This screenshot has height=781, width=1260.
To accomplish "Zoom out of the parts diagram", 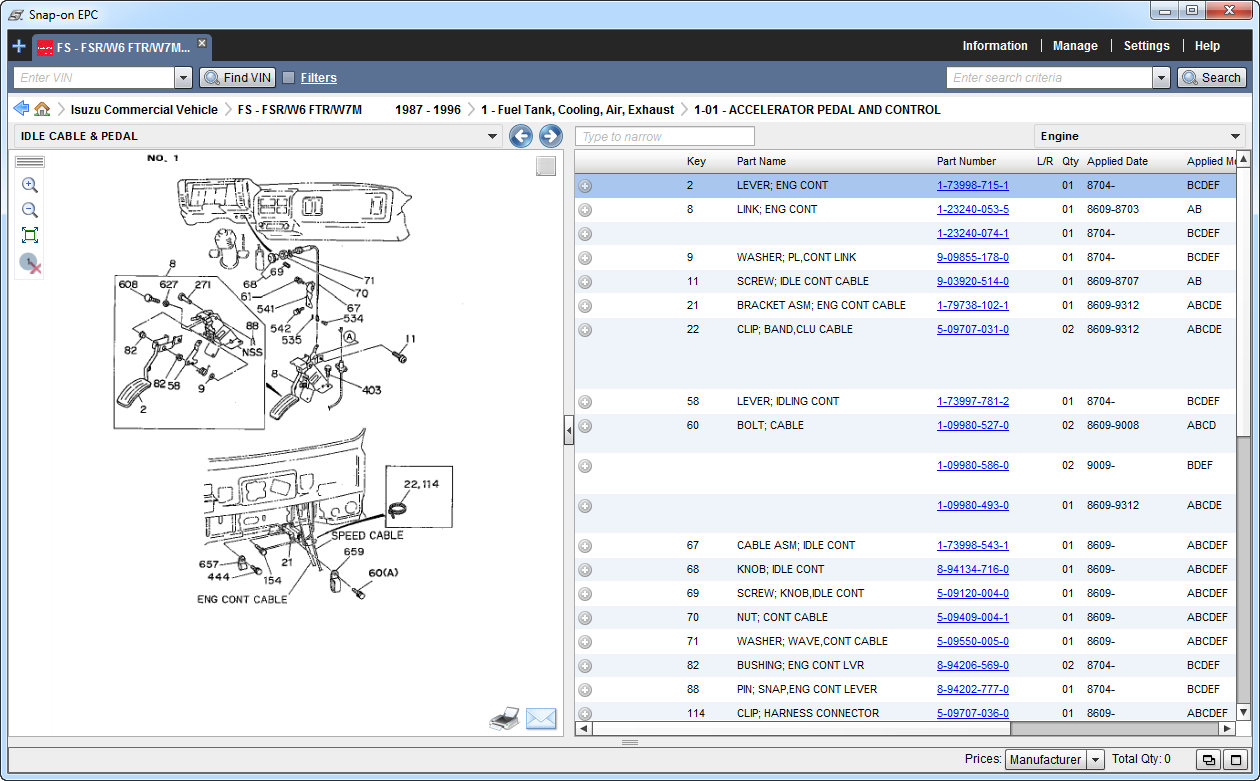I will (30, 210).
